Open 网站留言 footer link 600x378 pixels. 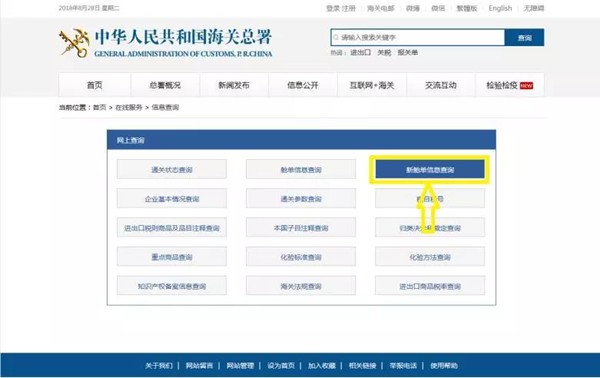(x=199, y=366)
